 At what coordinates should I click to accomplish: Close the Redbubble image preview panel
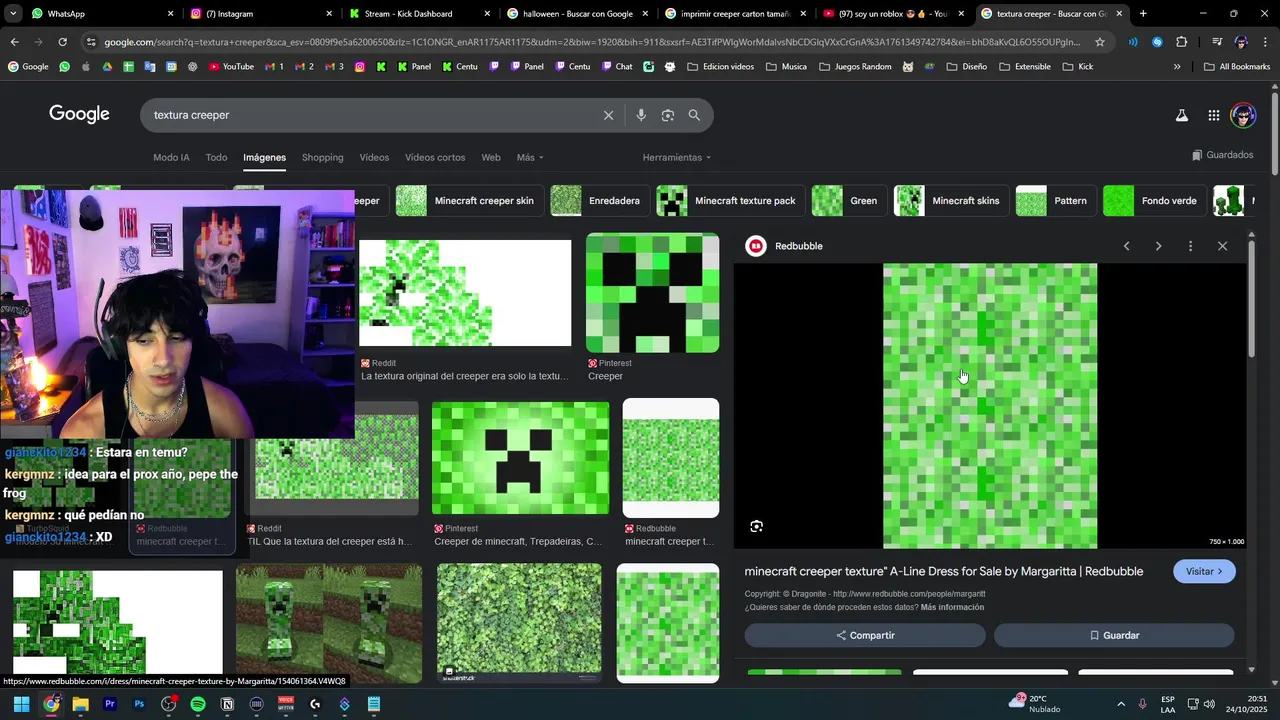pos(1222,246)
